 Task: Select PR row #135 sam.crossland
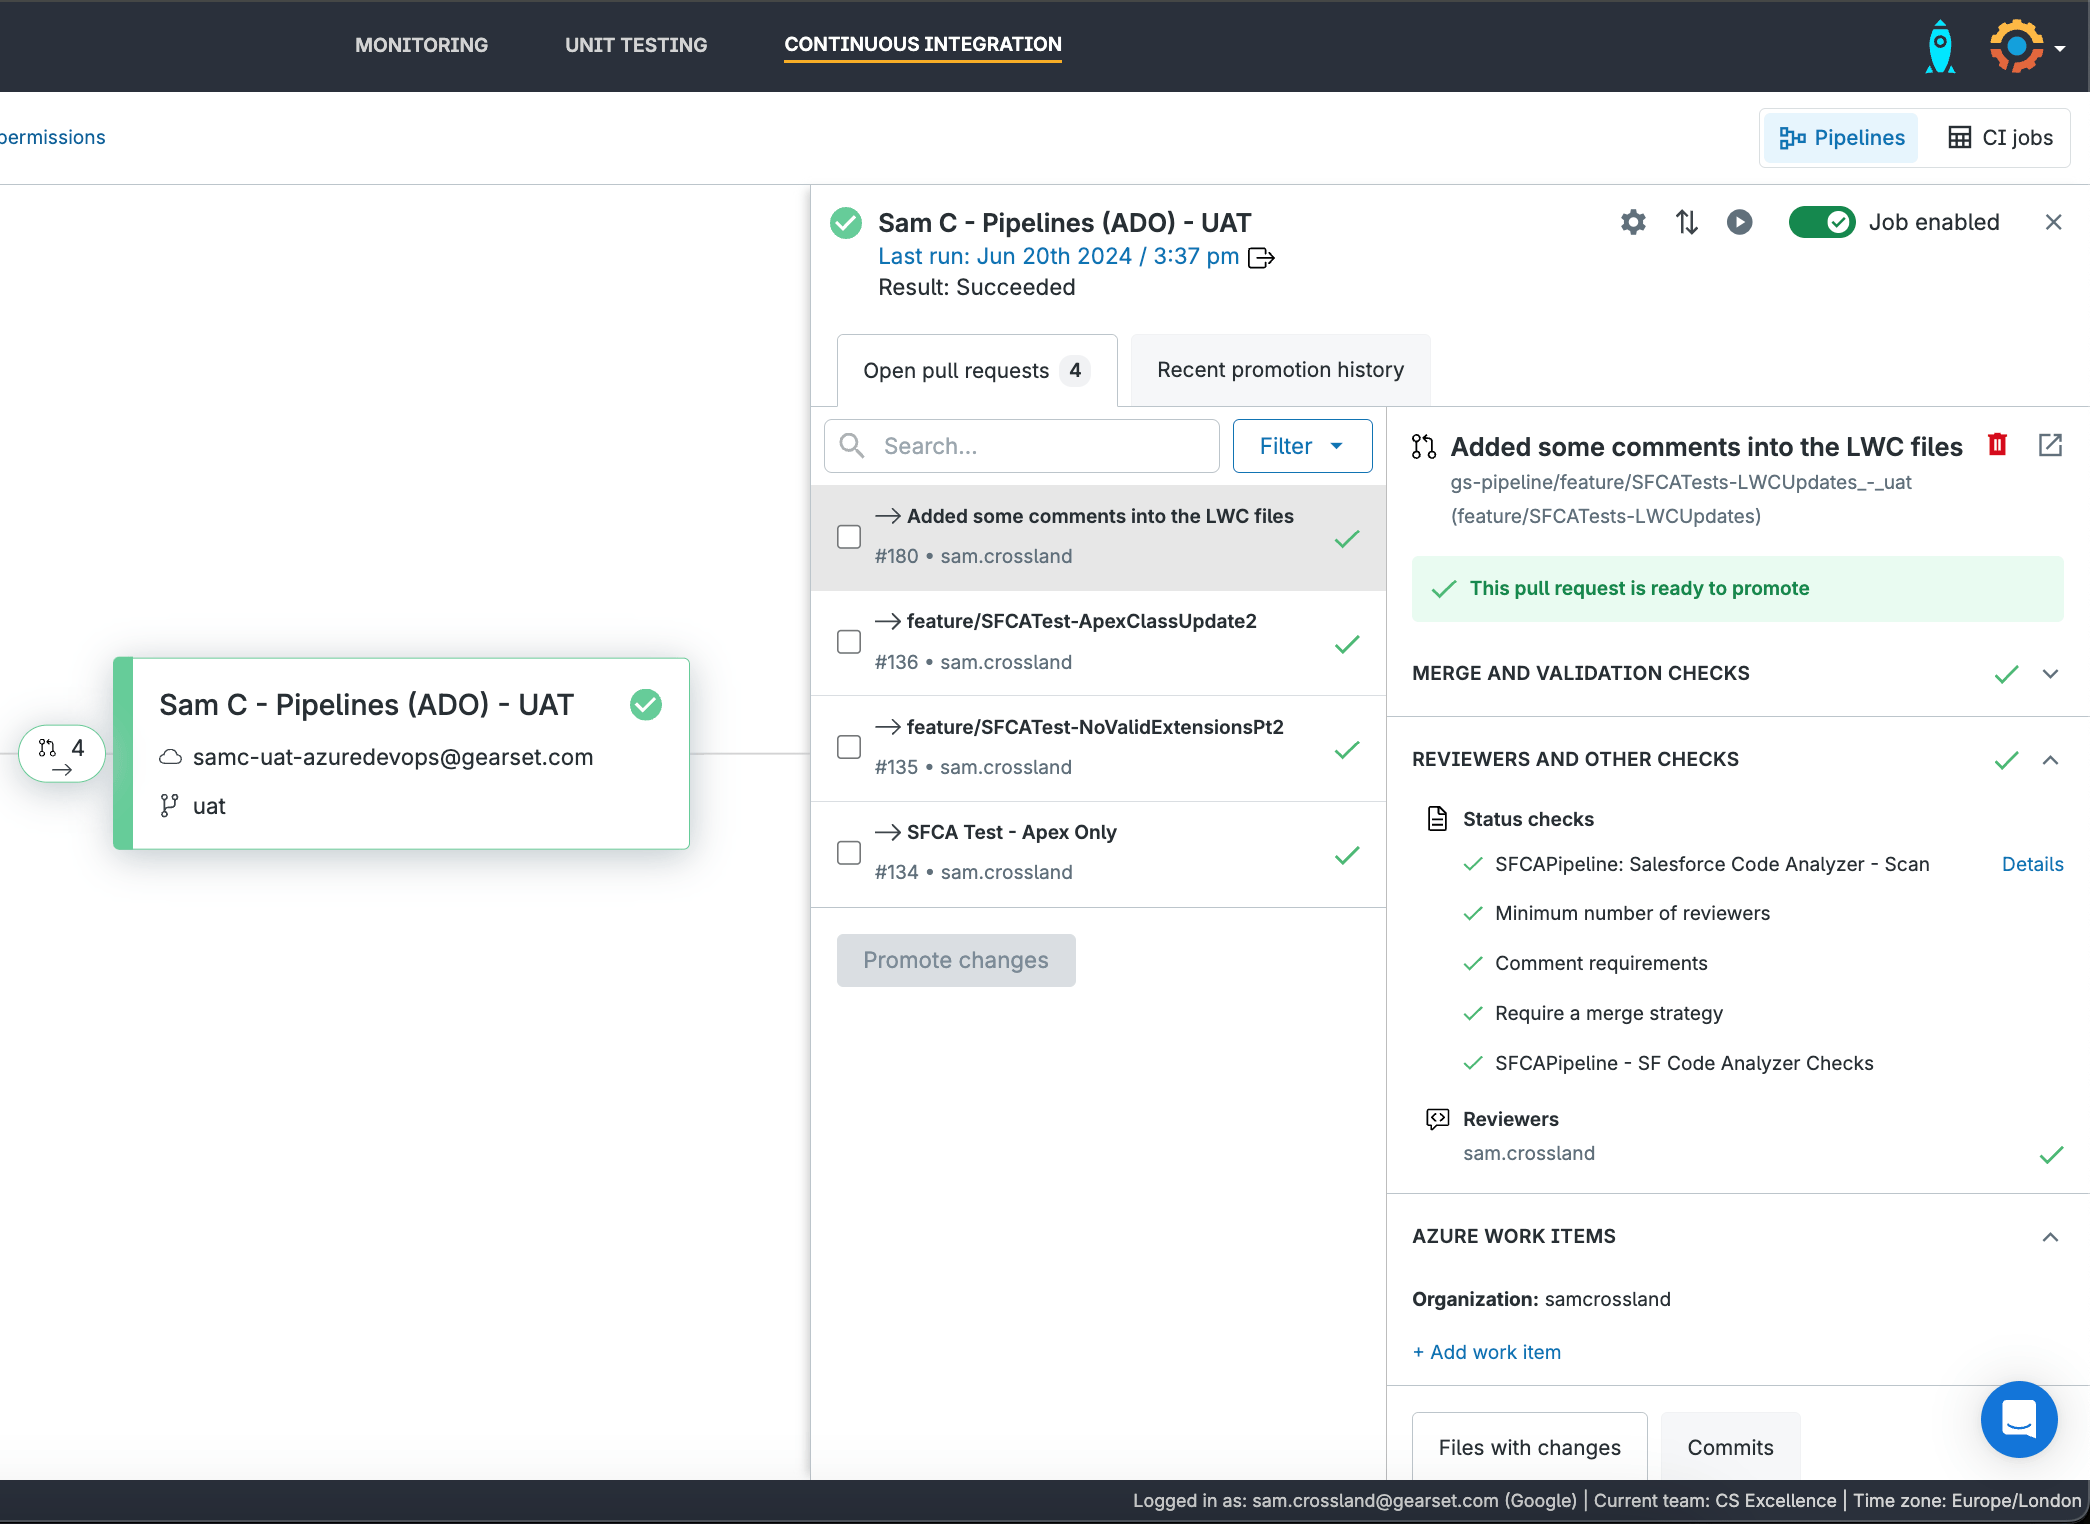(1098, 748)
